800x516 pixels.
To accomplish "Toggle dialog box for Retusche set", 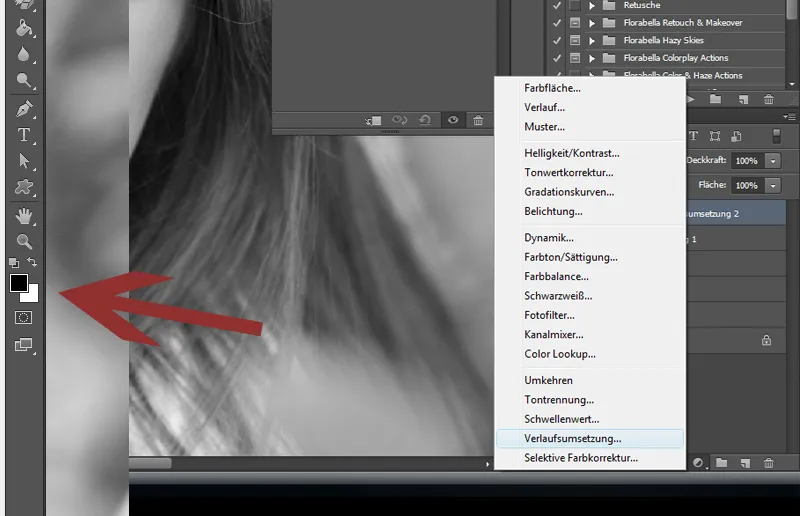I will coord(575,6).
